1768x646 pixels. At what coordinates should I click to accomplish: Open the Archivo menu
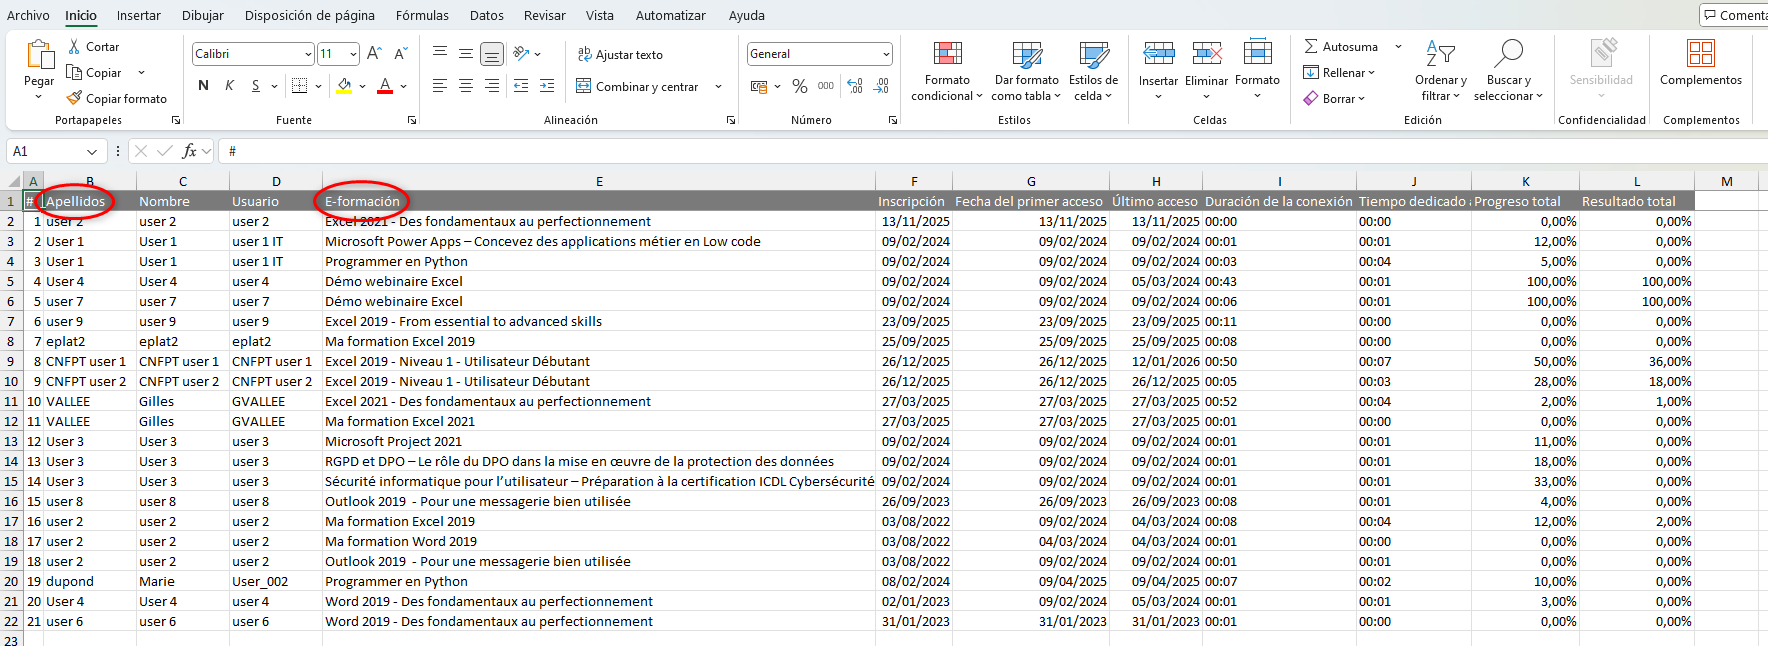(x=28, y=15)
